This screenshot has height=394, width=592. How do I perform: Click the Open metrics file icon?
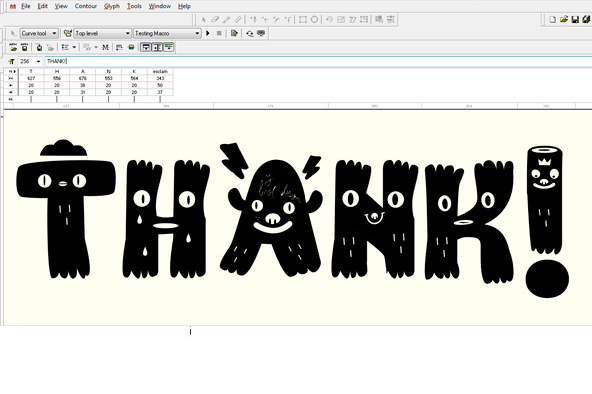pyautogui.click(x=13, y=47)
